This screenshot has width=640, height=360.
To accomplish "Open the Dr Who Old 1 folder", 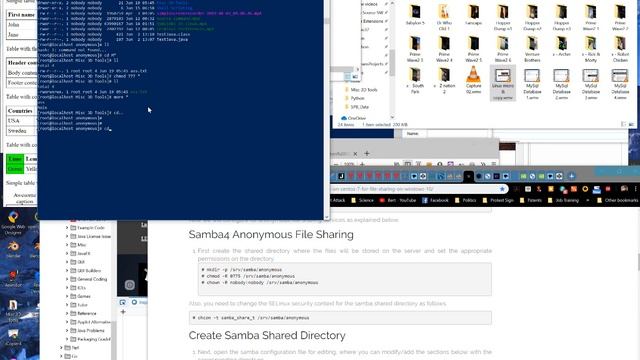I will 444,18.
